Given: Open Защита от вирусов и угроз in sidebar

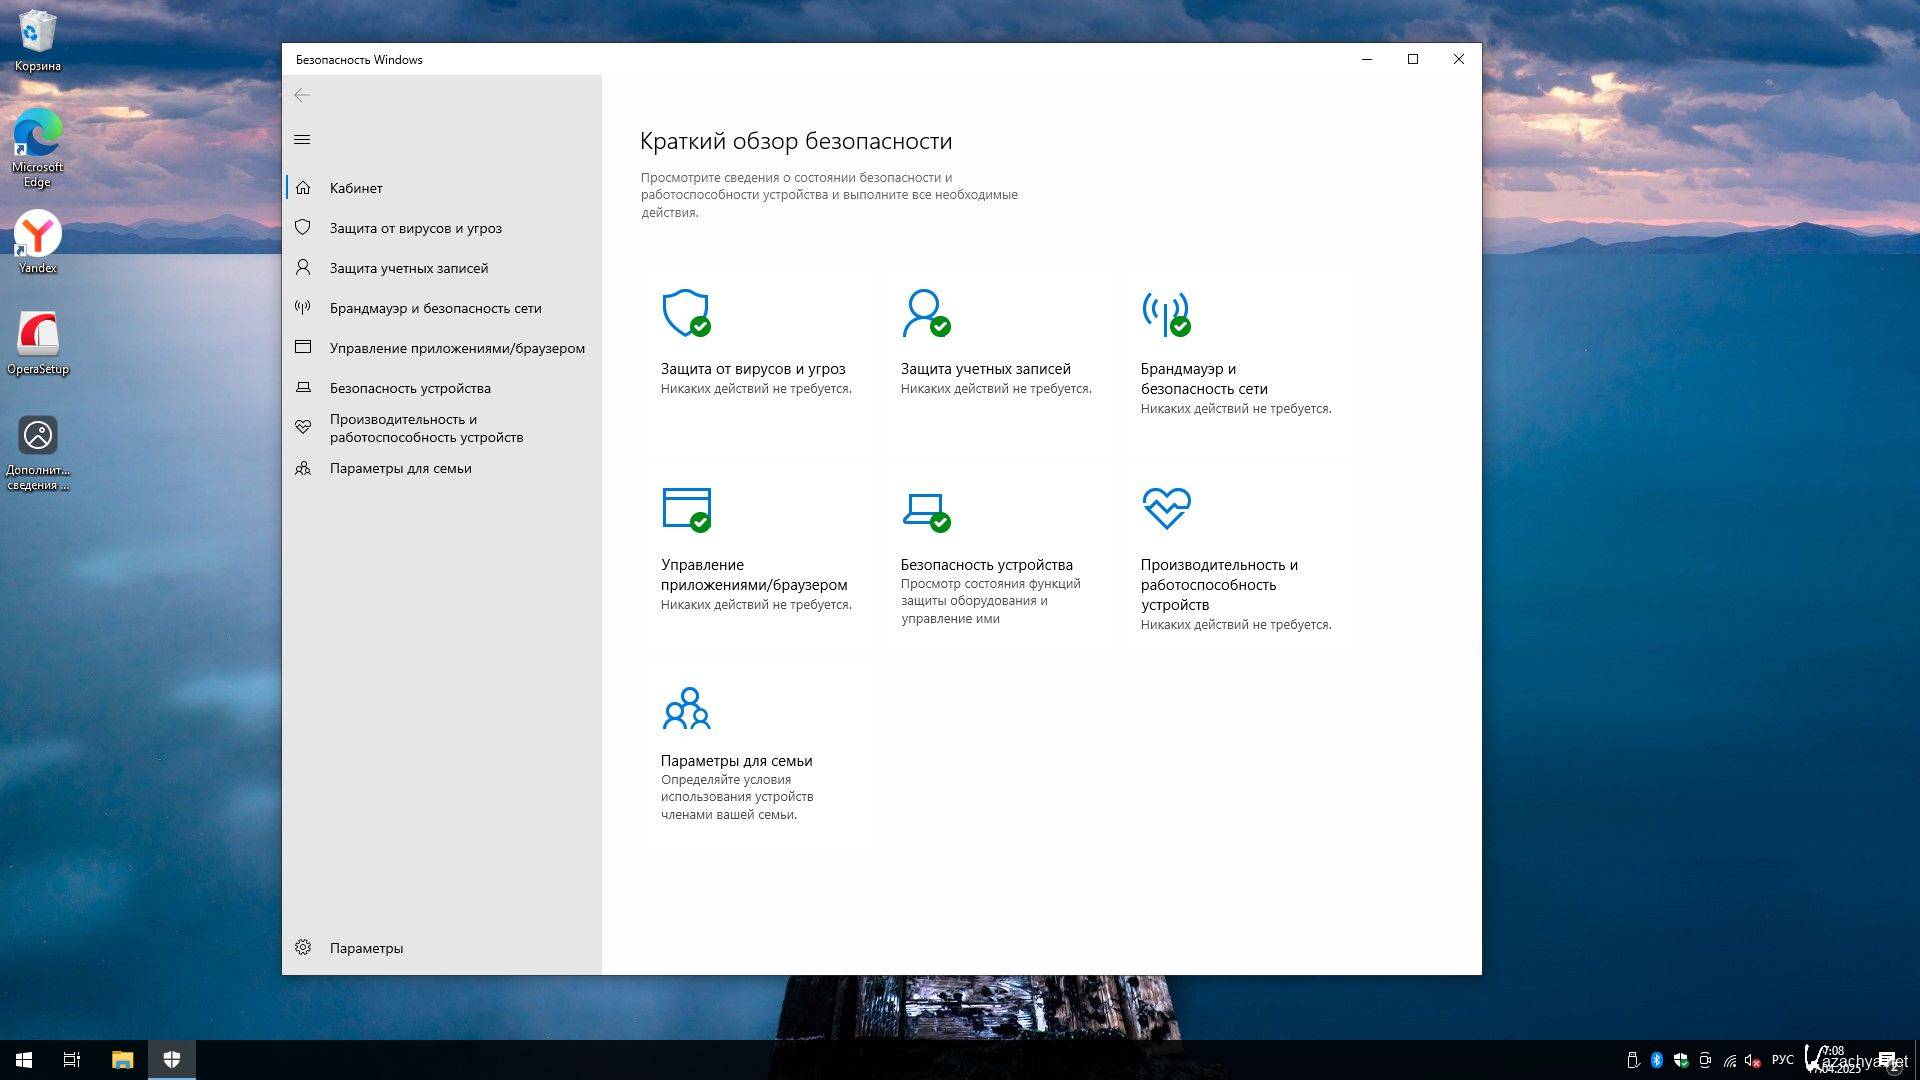Looking at the screenshot, I should tap(415, 228).
